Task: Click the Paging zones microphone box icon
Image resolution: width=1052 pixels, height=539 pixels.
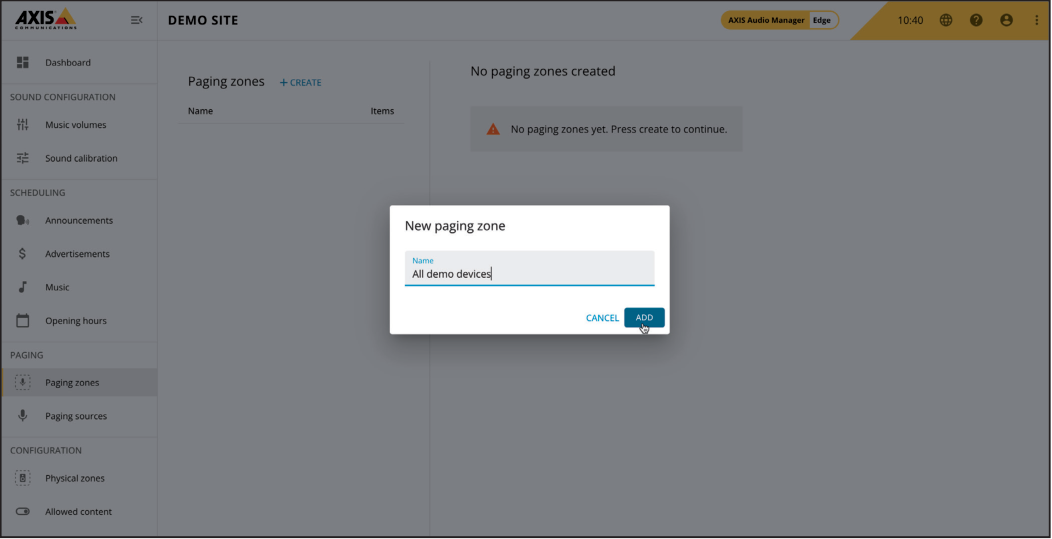Action: pyautogui.click(x=23, y=383)
